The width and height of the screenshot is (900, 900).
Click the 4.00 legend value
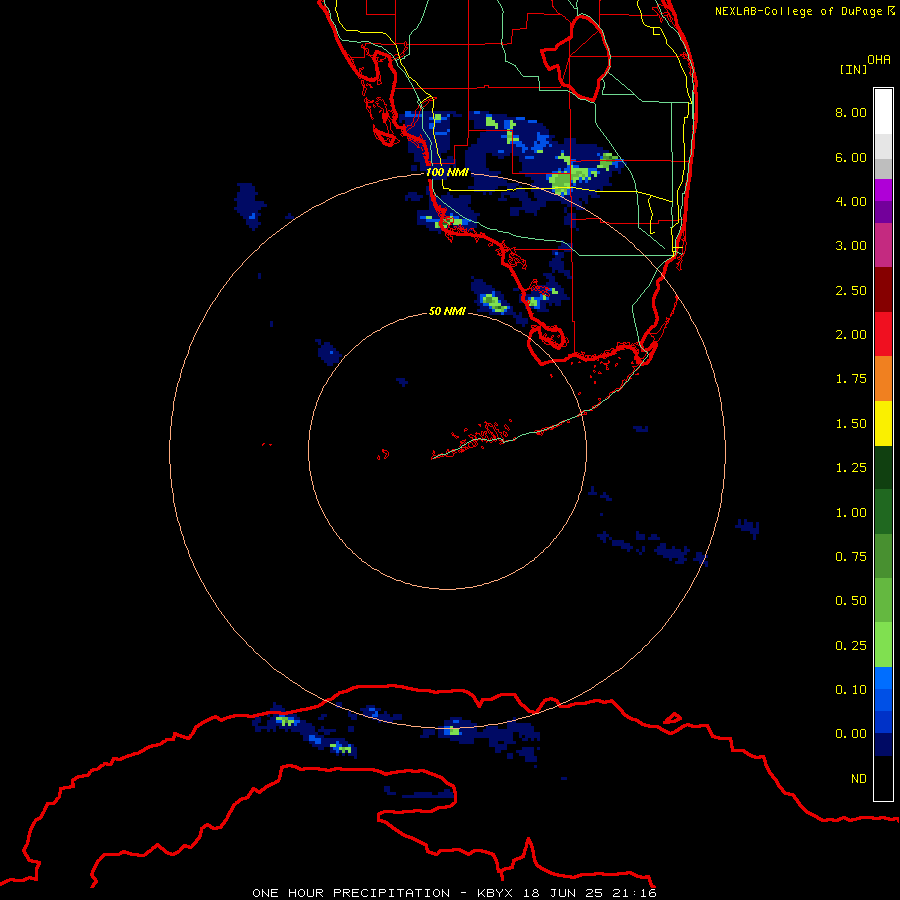click(x=851, y=201)
